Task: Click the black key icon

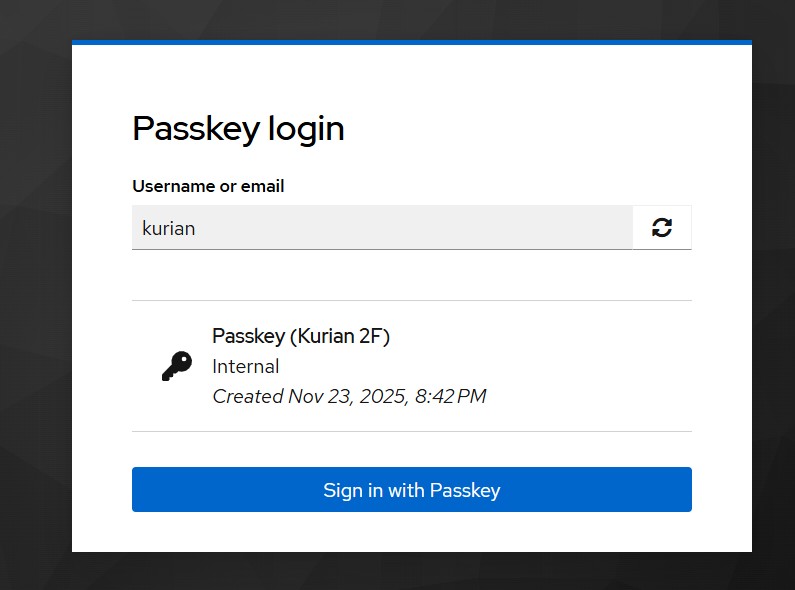Action: click(x=176, y=367)
